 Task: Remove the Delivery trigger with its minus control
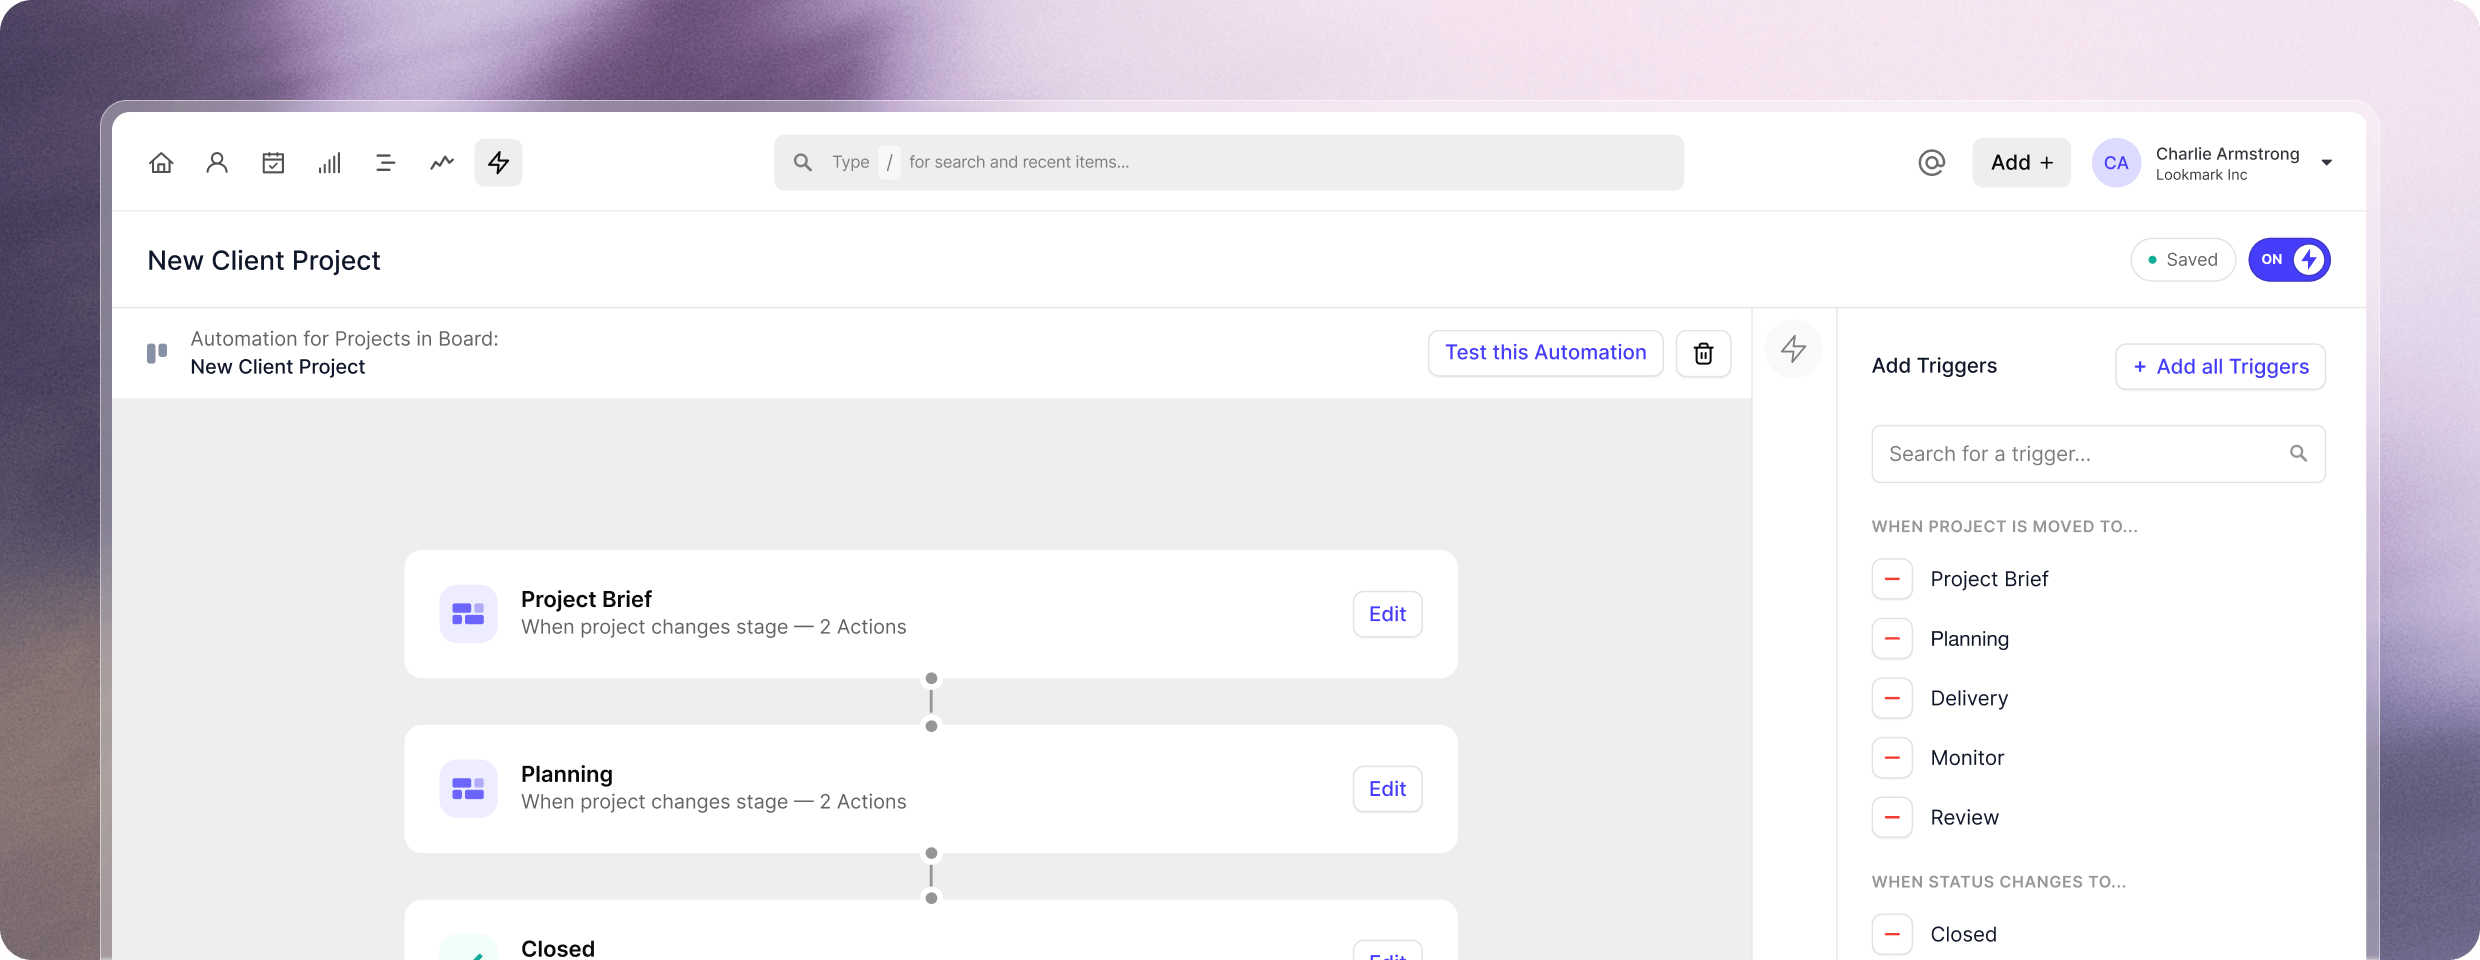(1891, 698)
